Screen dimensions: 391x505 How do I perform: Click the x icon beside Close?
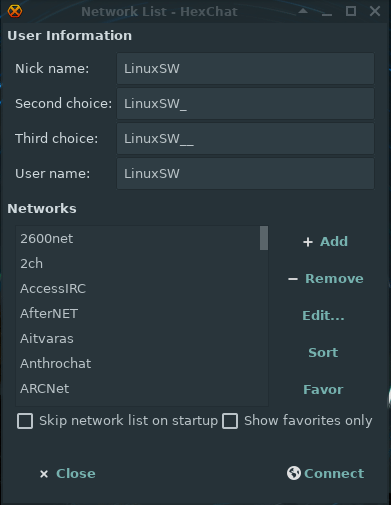tap(44, 474)
